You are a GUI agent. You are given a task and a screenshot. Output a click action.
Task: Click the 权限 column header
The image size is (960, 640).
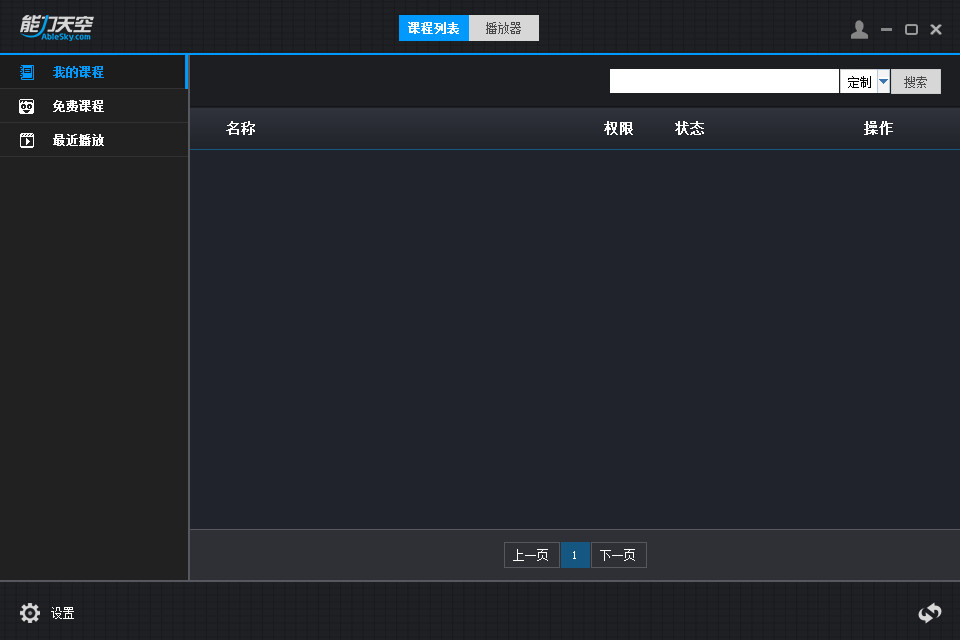pyautogui.click(x=618, y=128)
